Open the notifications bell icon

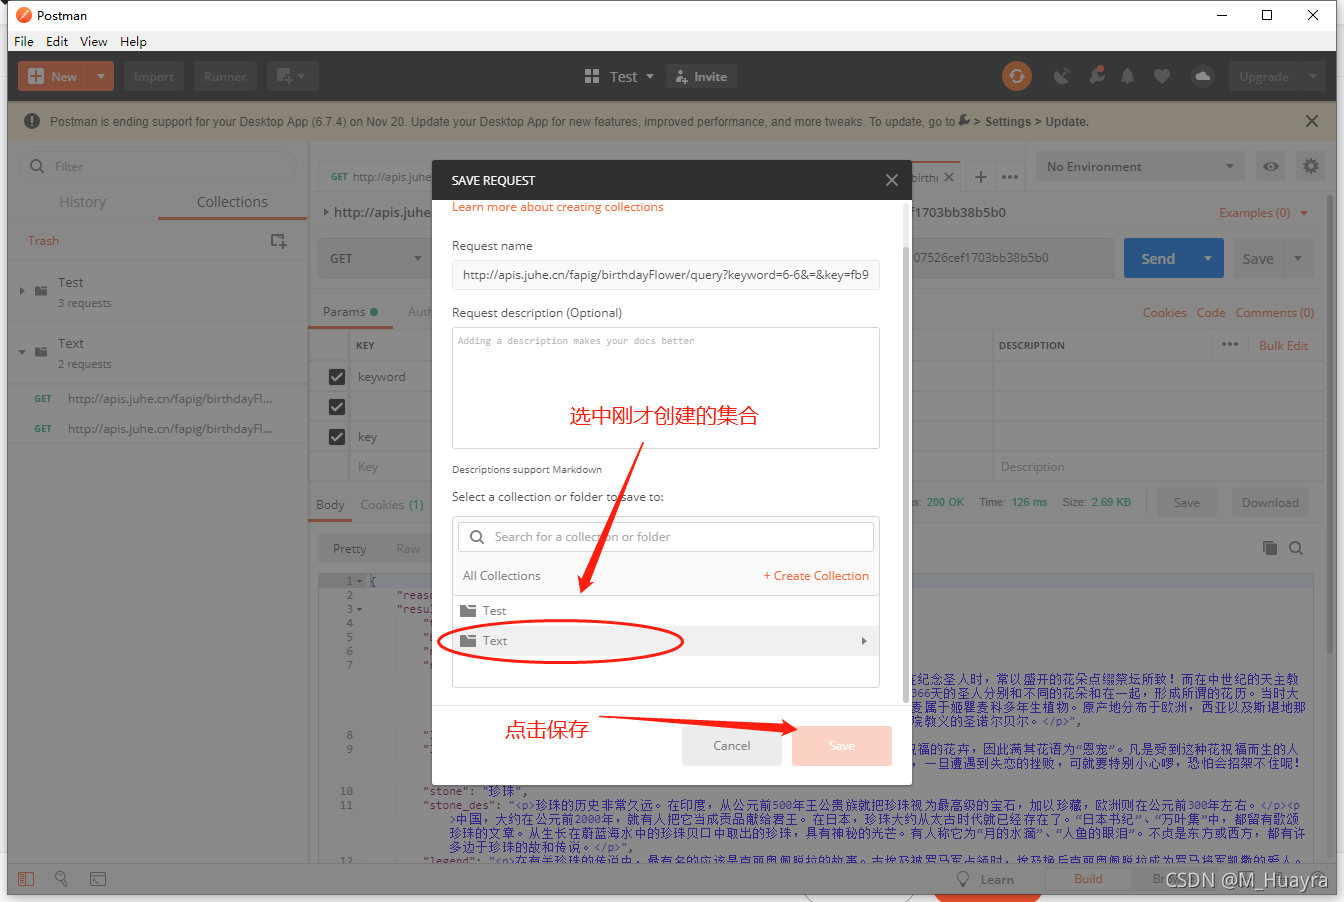(1128, 76)
